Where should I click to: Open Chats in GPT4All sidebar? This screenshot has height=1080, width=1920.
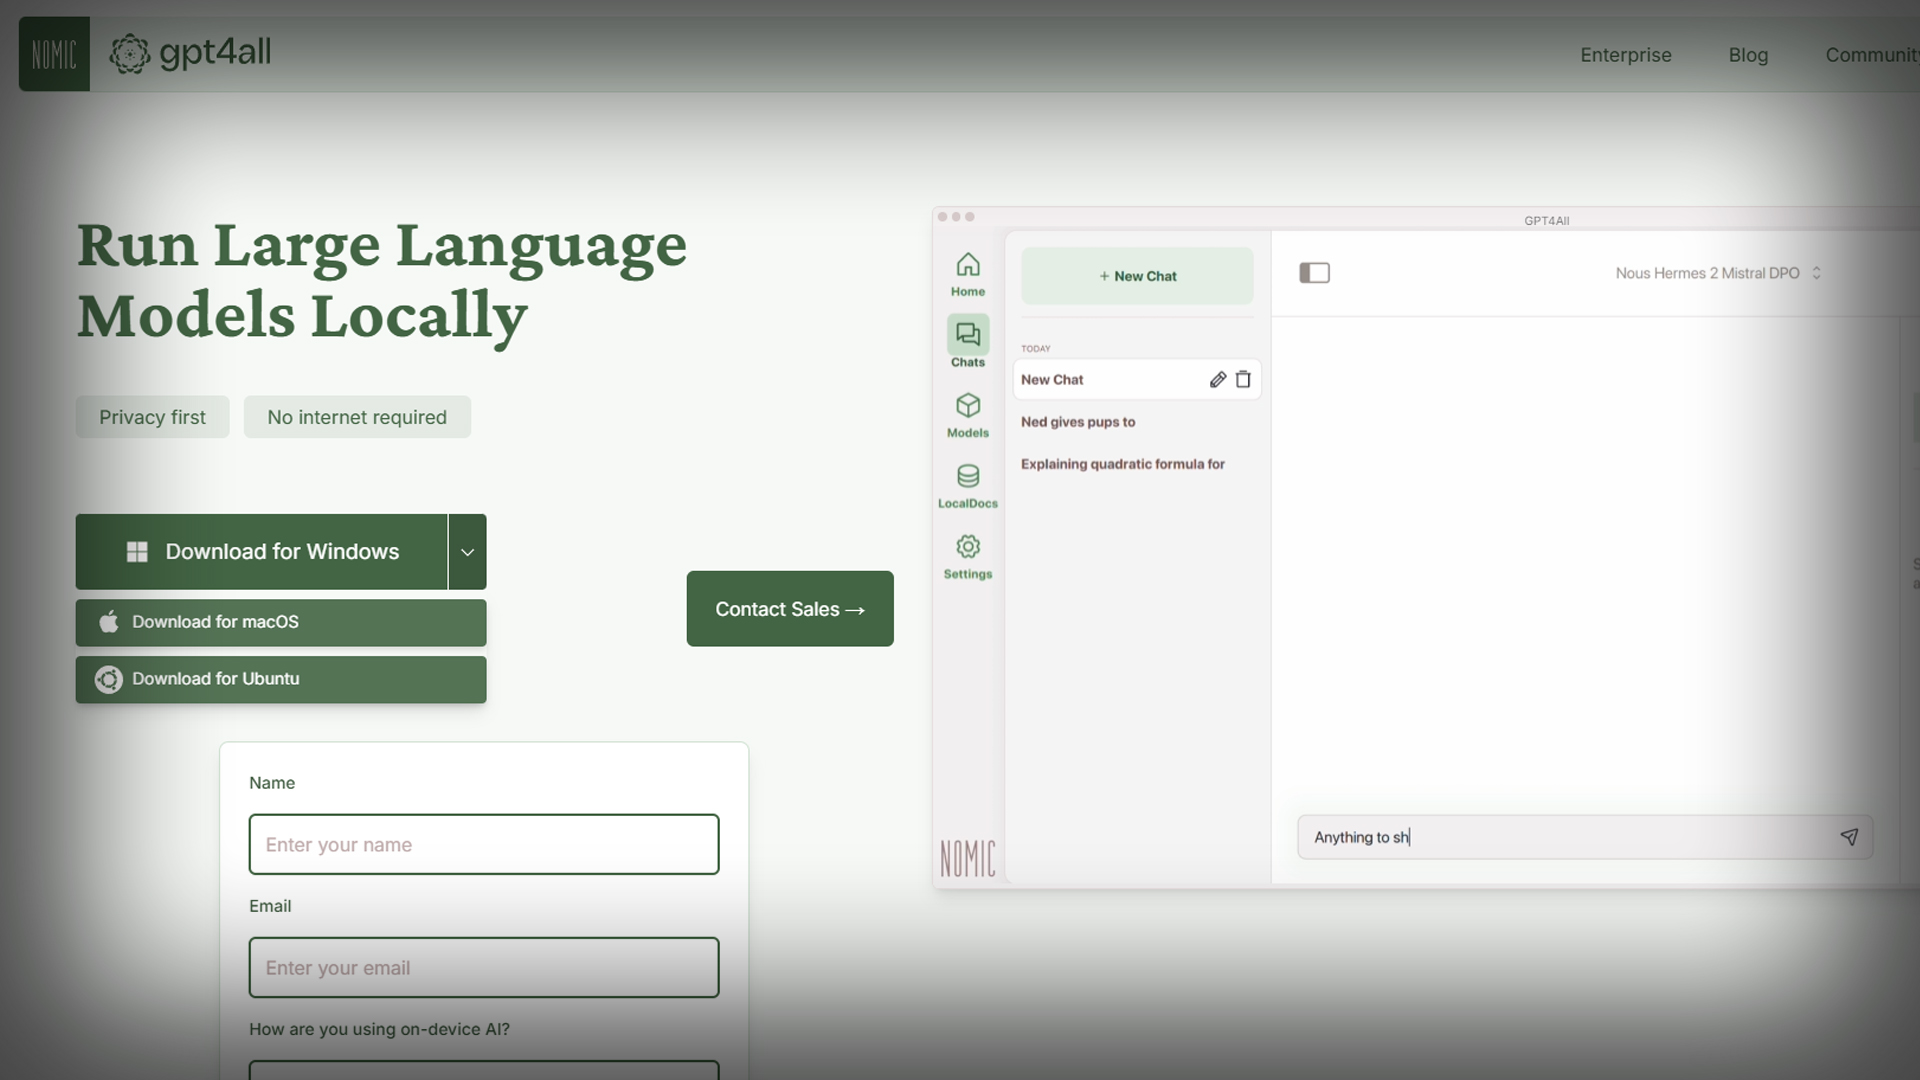pyautogui.click(x=968, y=343)
